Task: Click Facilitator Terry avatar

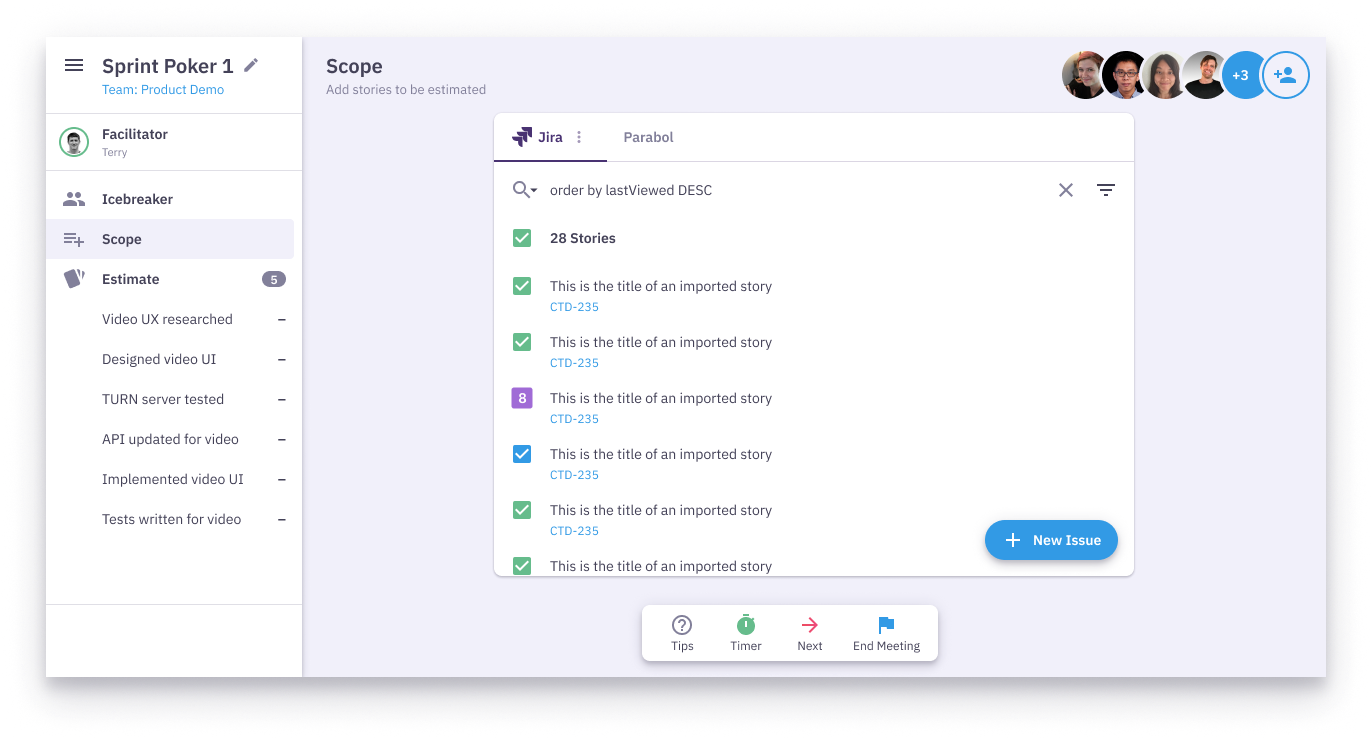Action: (x=74, y=142)
